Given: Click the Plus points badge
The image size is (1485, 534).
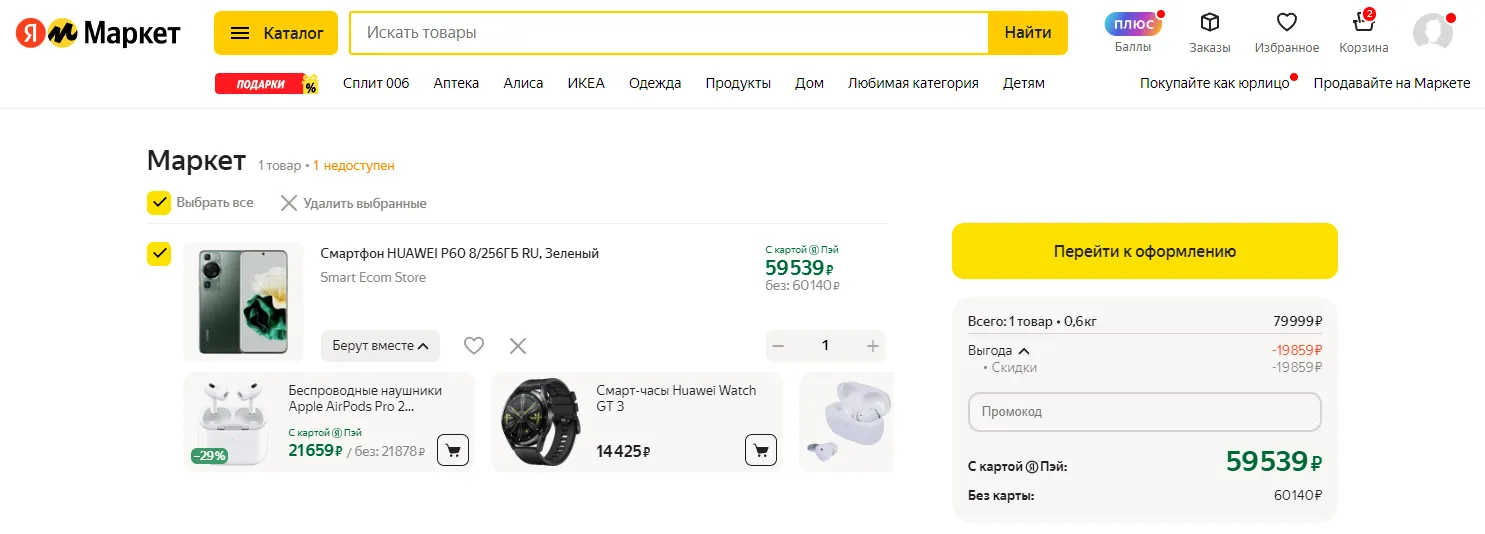Looking at the screenshot, I should point(1132,24).
